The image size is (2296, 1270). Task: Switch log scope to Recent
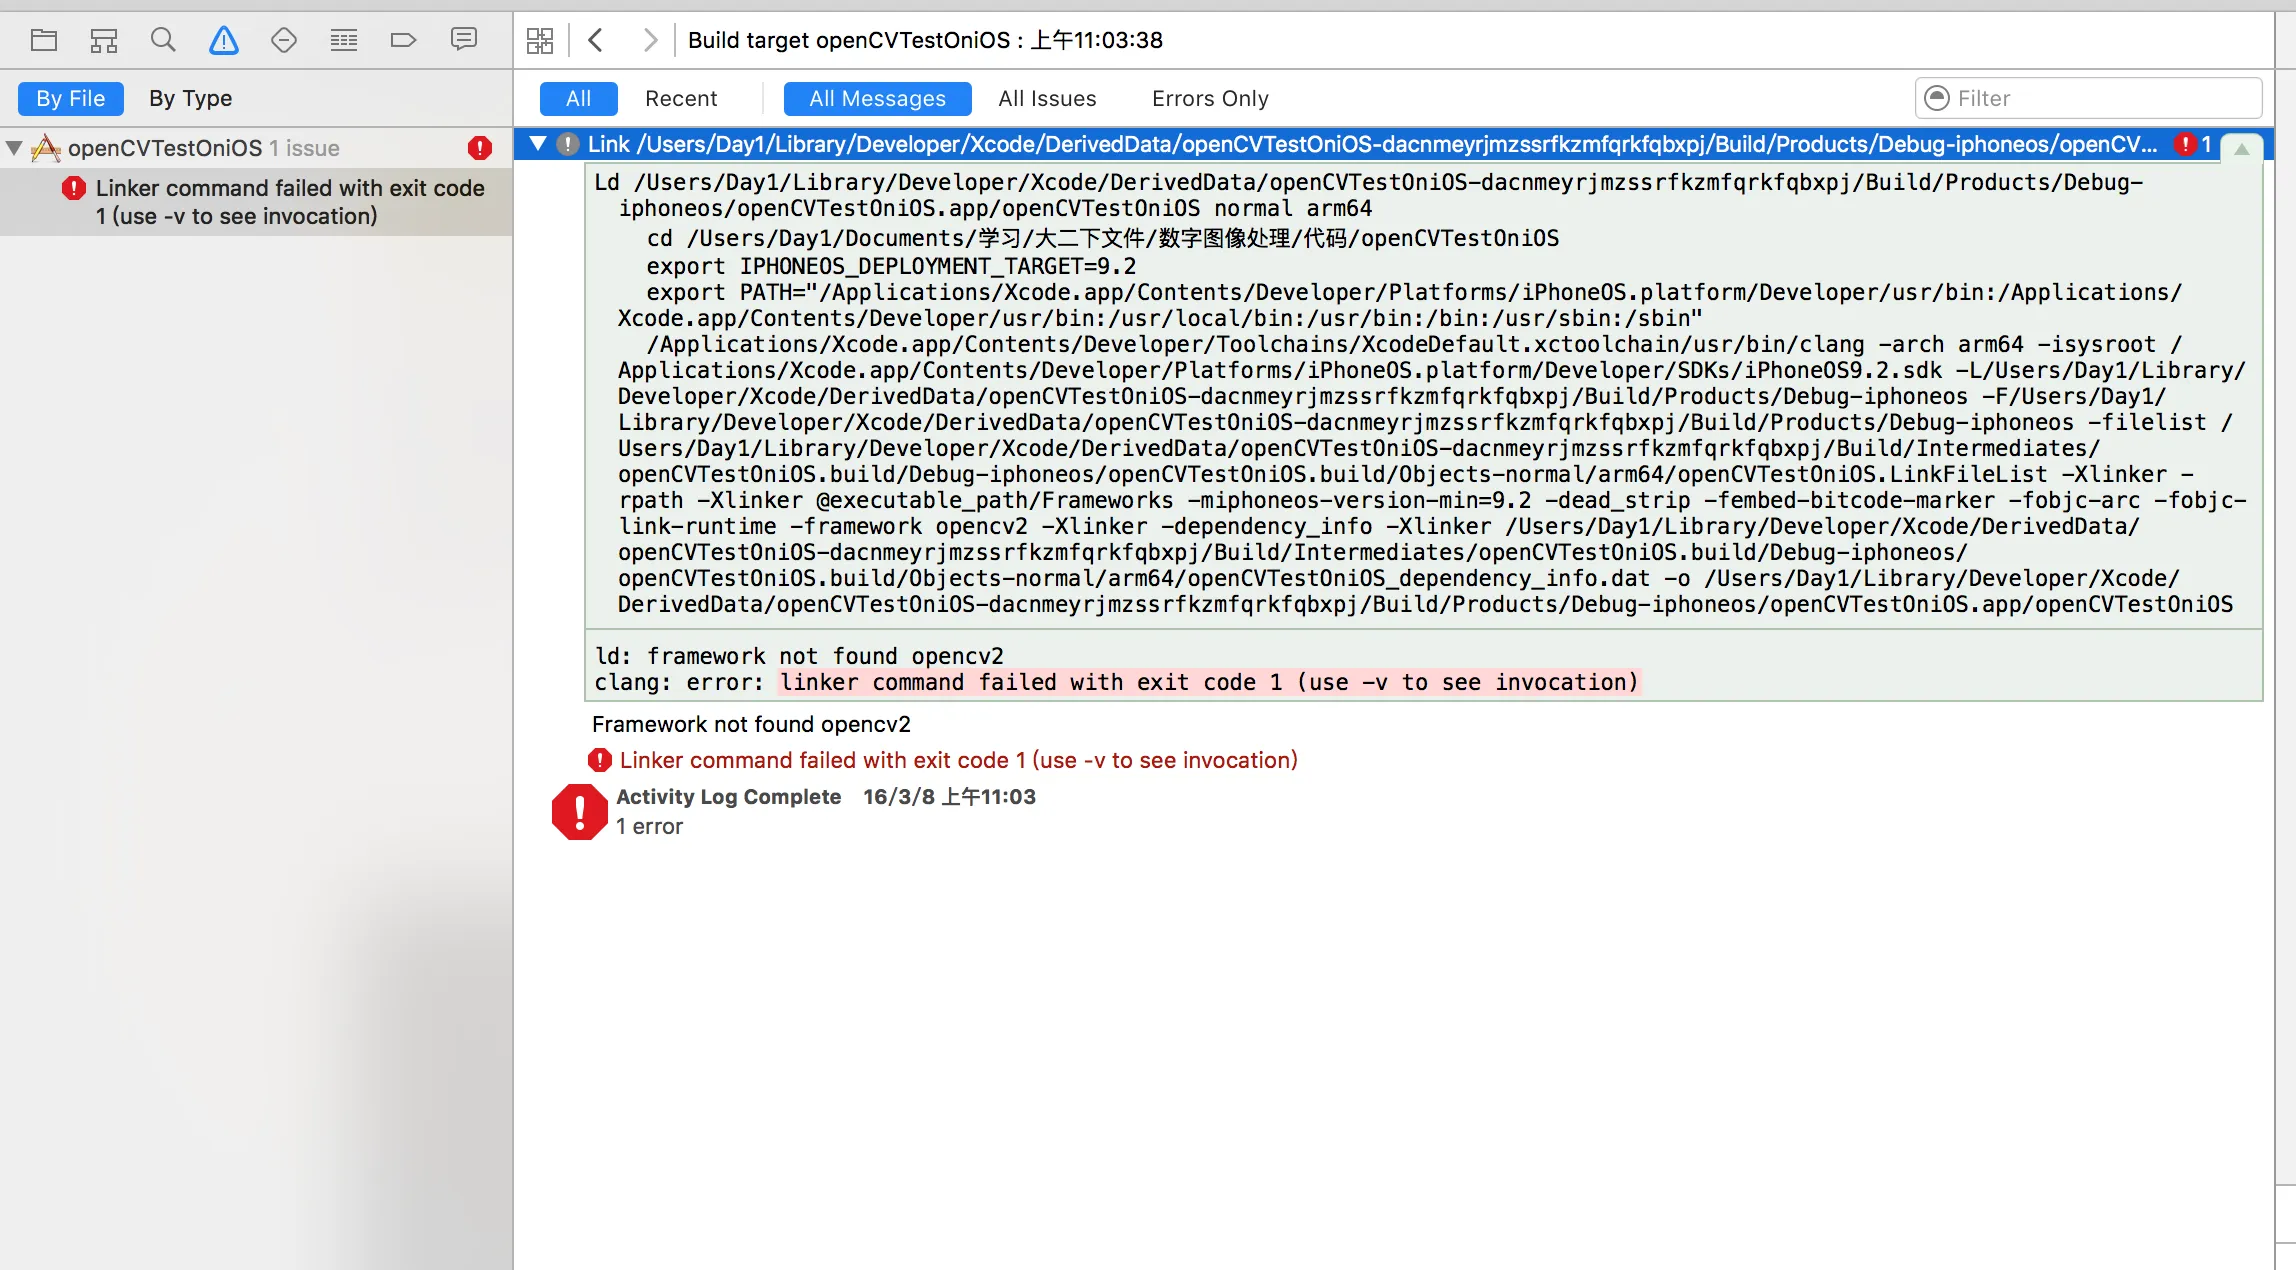681,98
